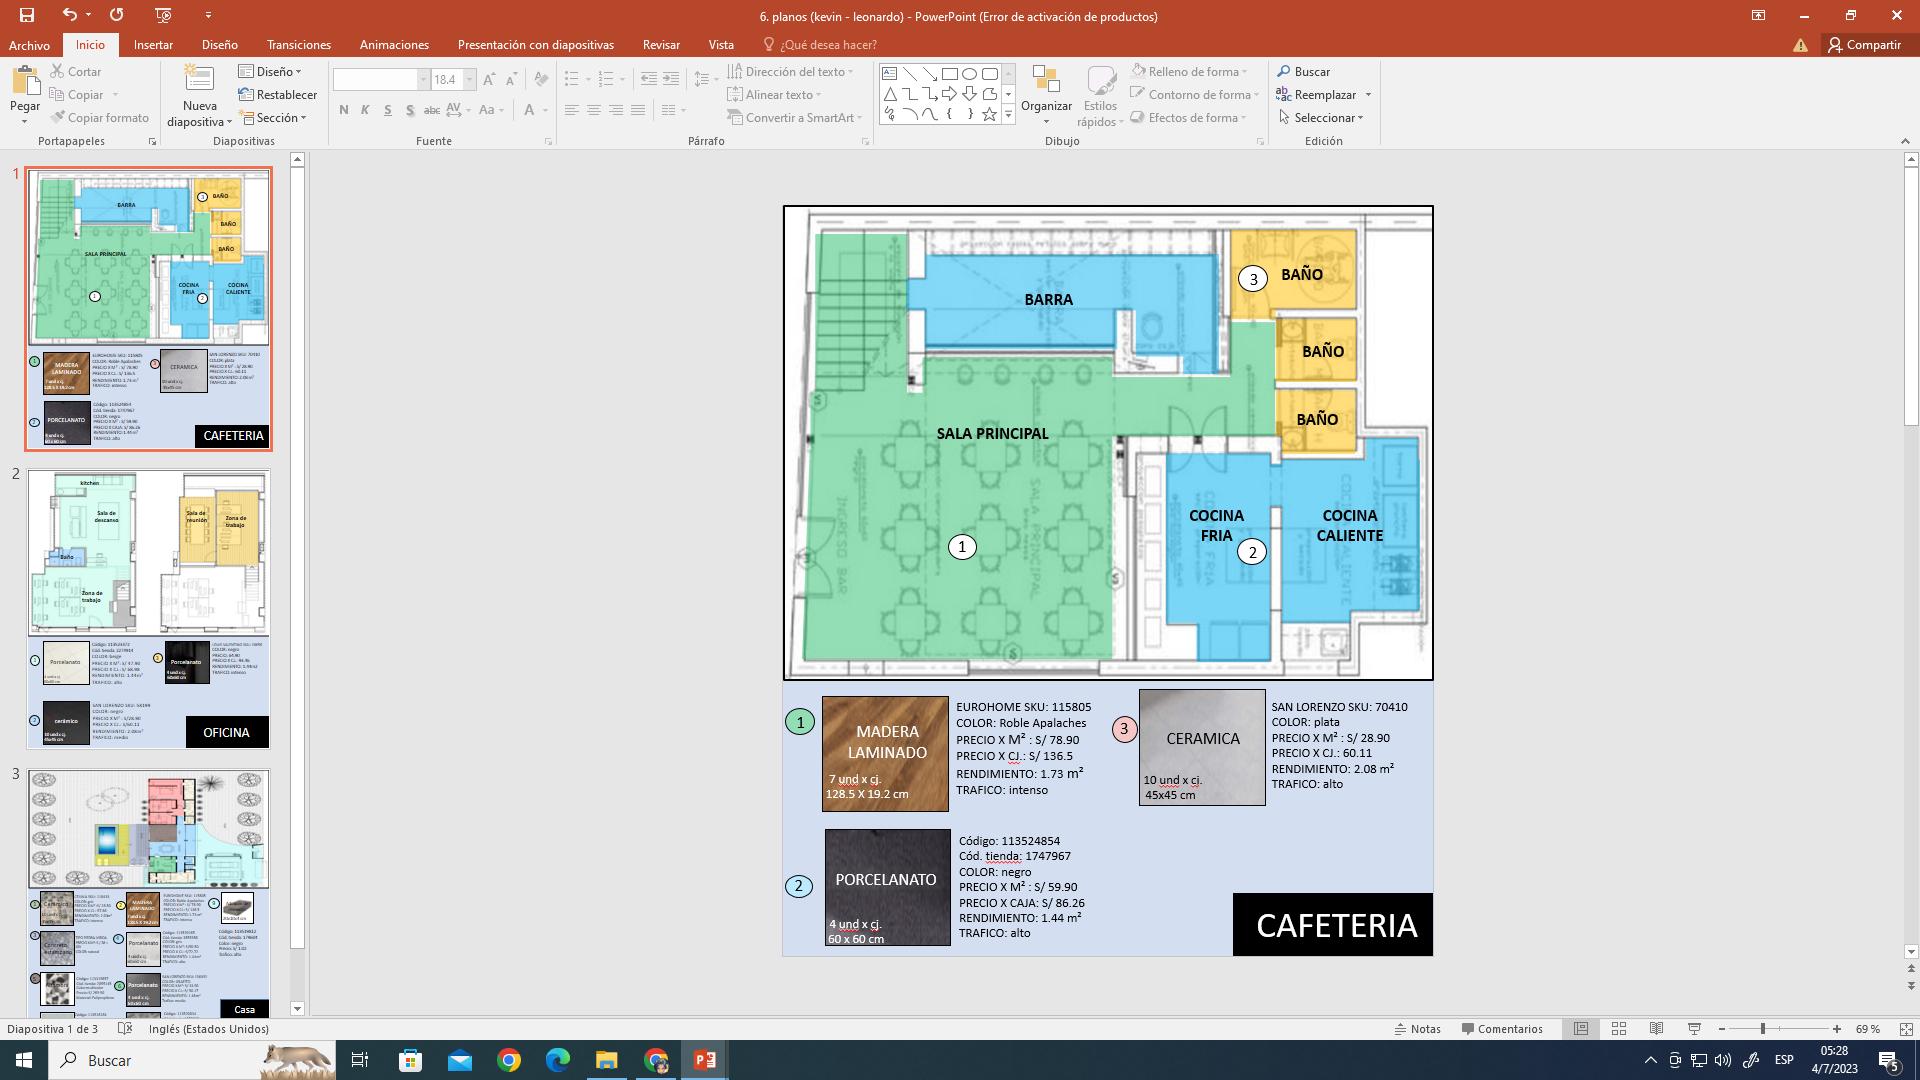The height and width of the screenshot is (1080, 1920).
Task: Click the Pegar paste icon
Action: pyautogui.click(x=24, y=80)
